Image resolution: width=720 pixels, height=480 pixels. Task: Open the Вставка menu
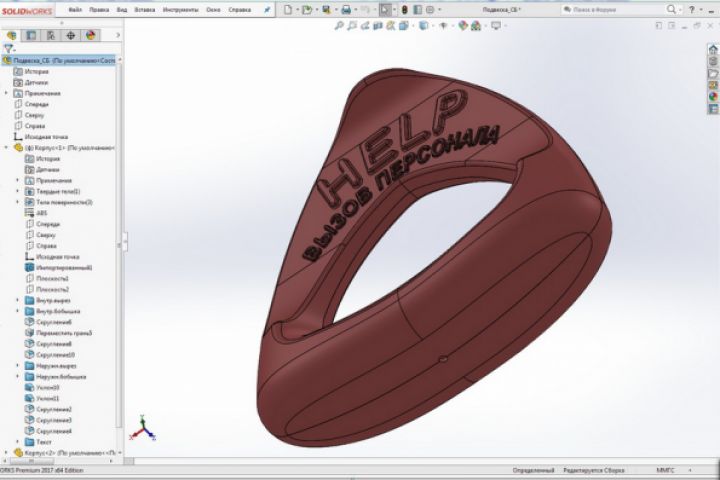[145, 9]
